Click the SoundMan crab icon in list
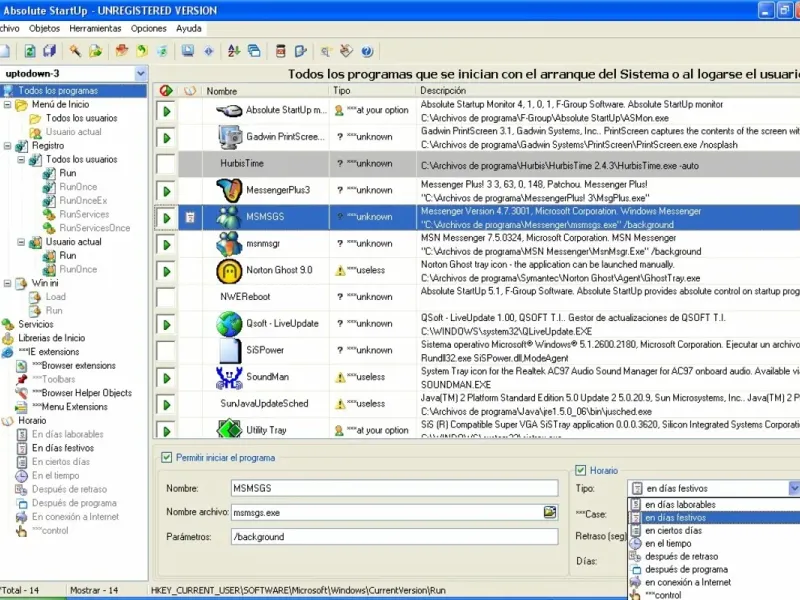This screenshot has height=600, width=800. (229, 378)
